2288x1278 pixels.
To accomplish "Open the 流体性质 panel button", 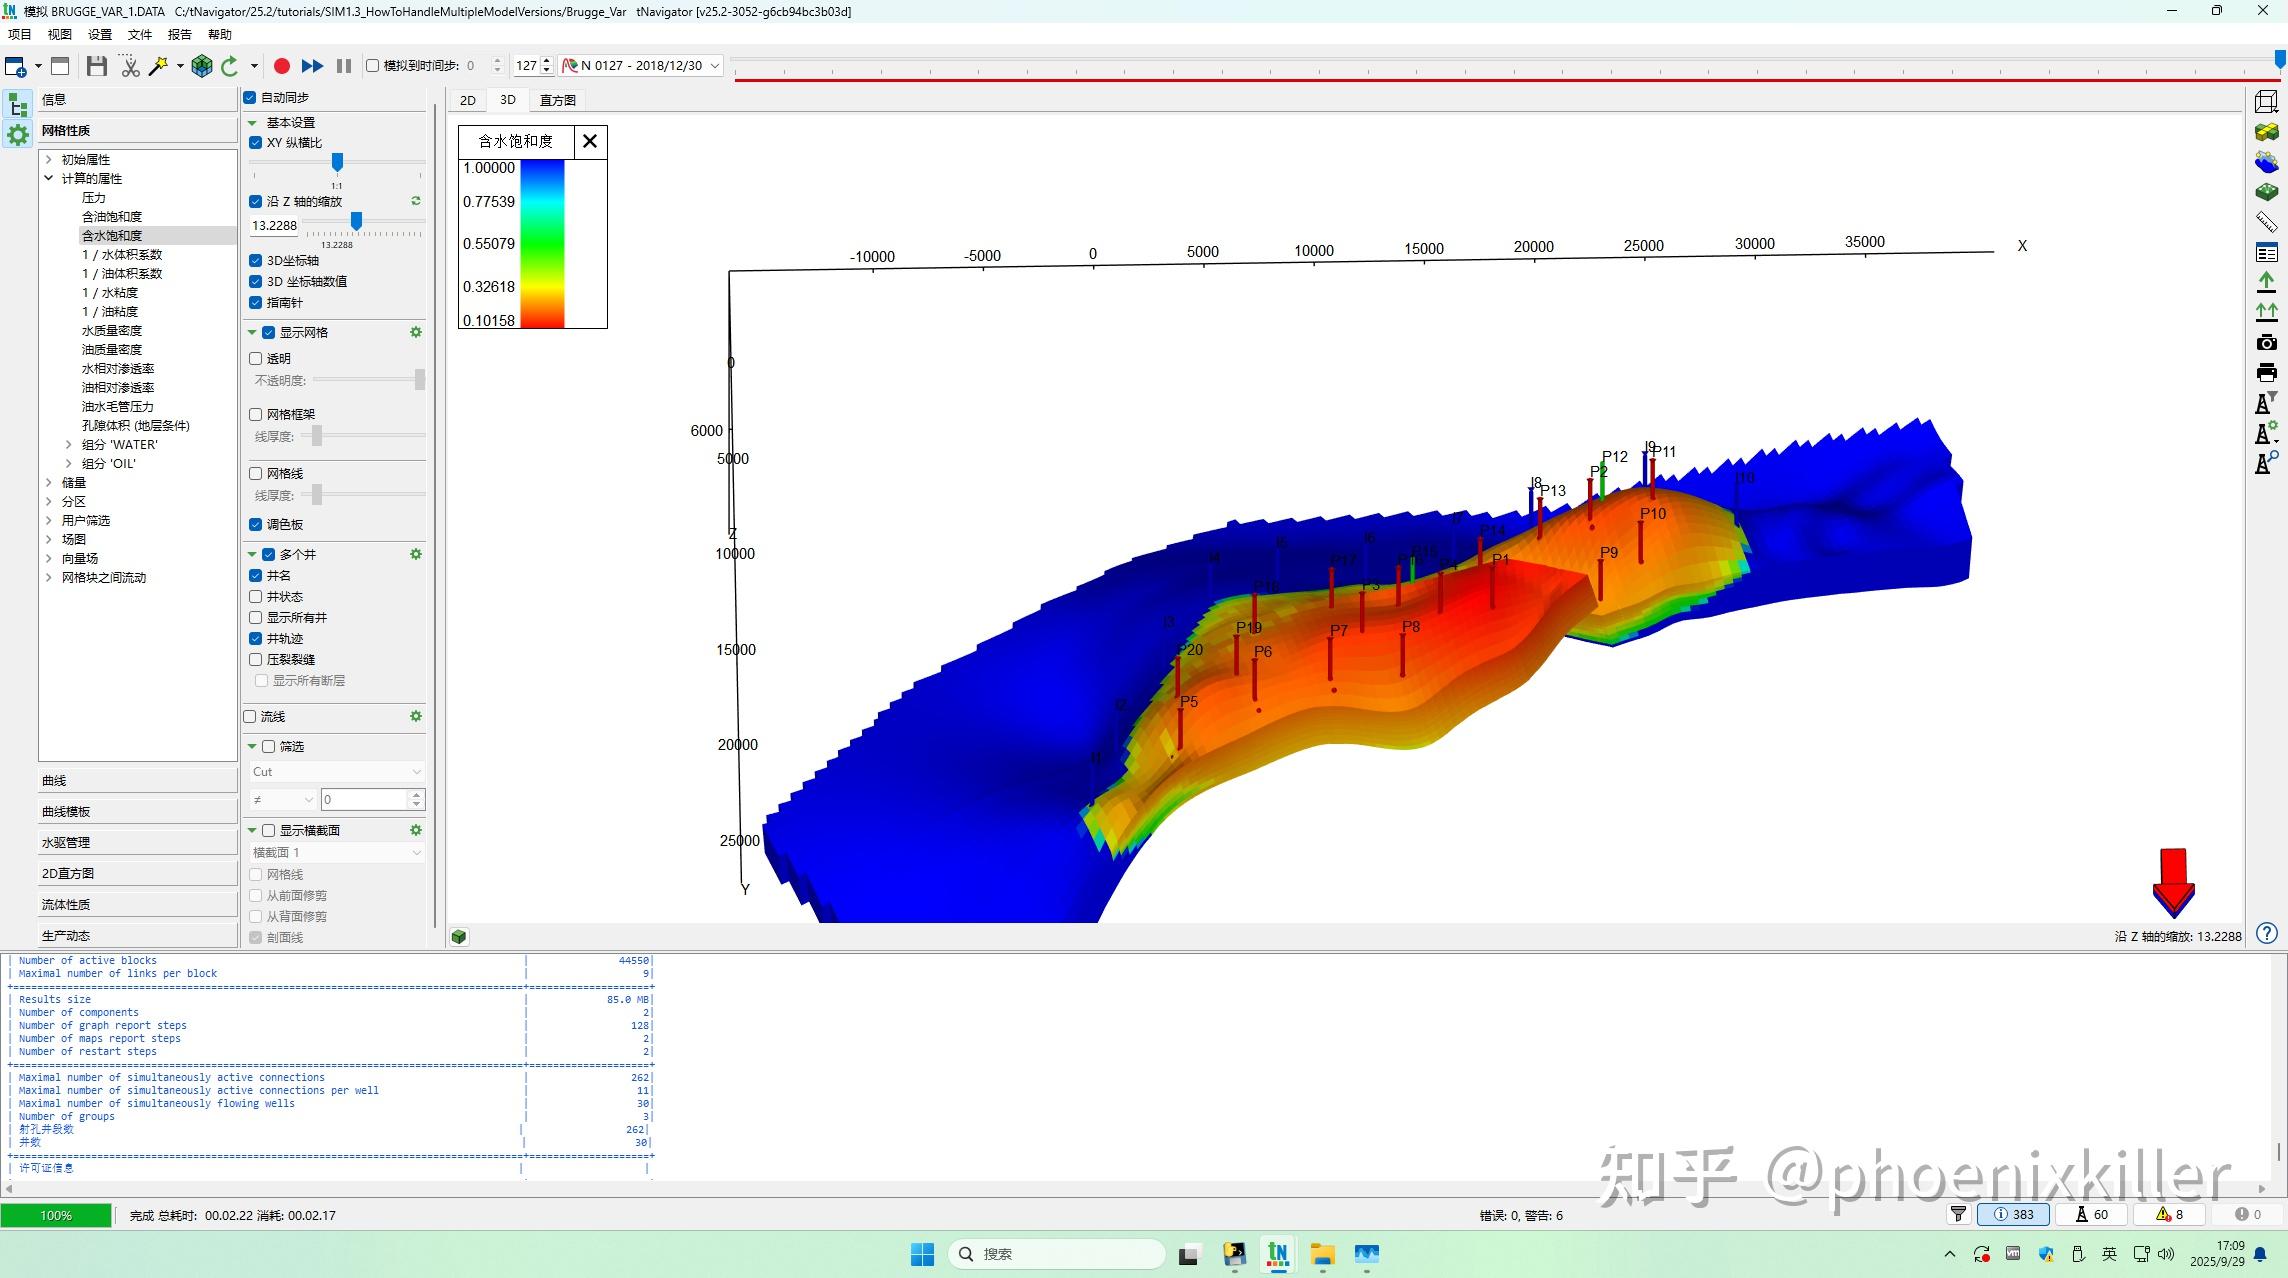I will [138, 904].
